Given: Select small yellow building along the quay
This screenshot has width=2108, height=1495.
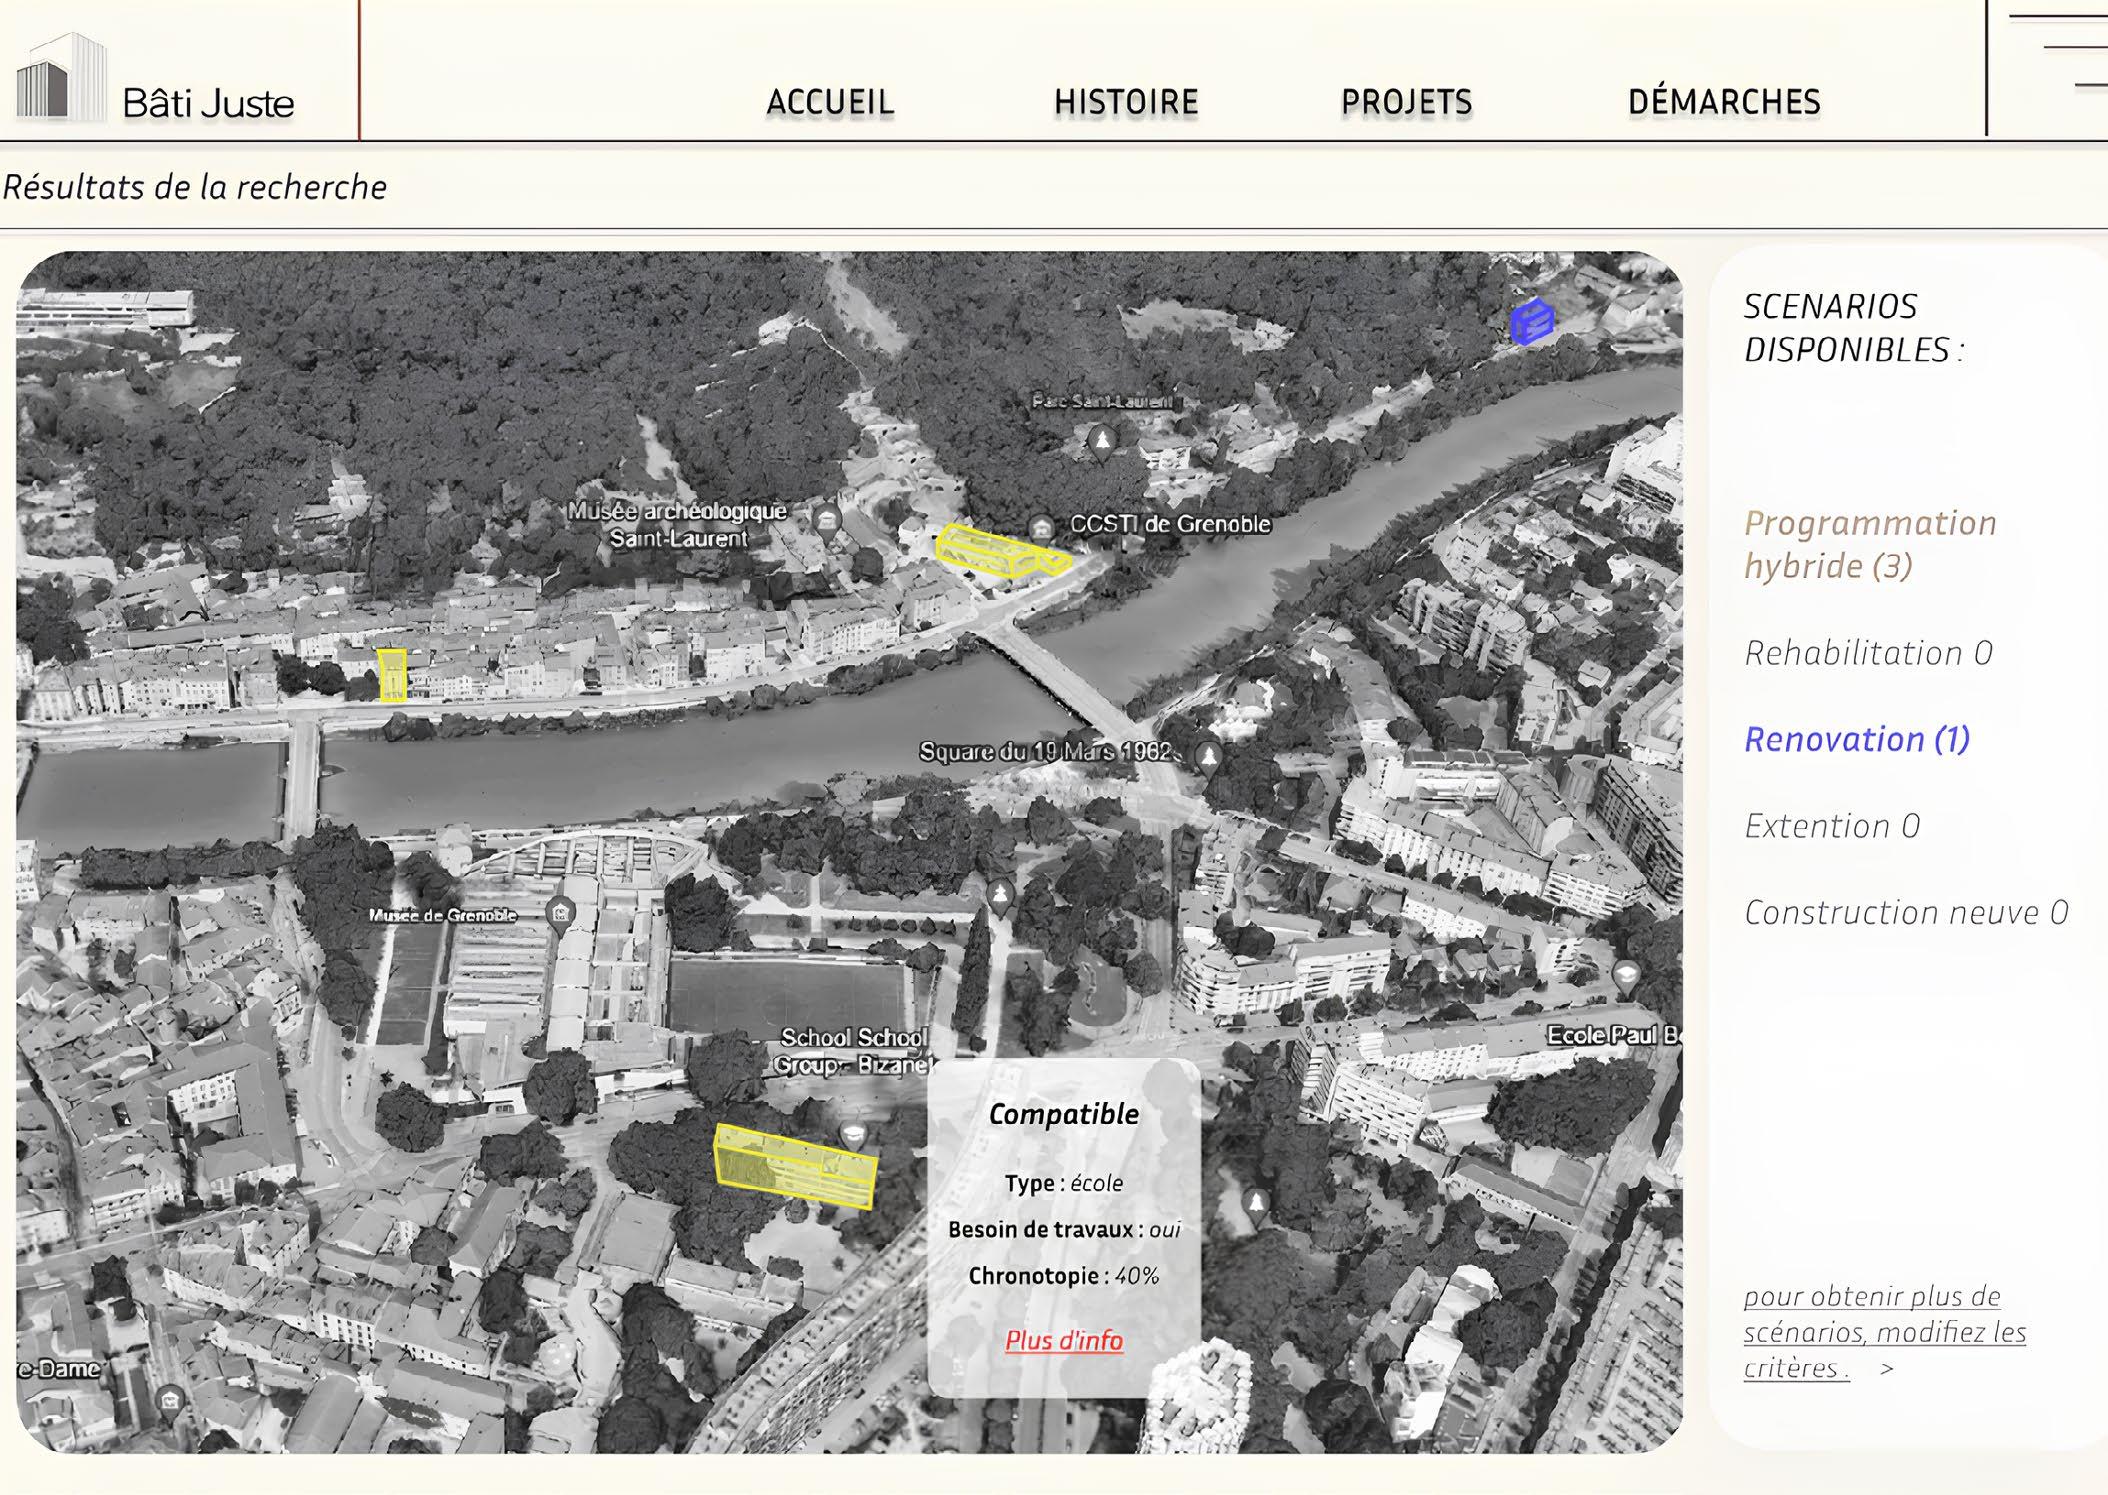Looking at the screenshot, I should (392, 675).
